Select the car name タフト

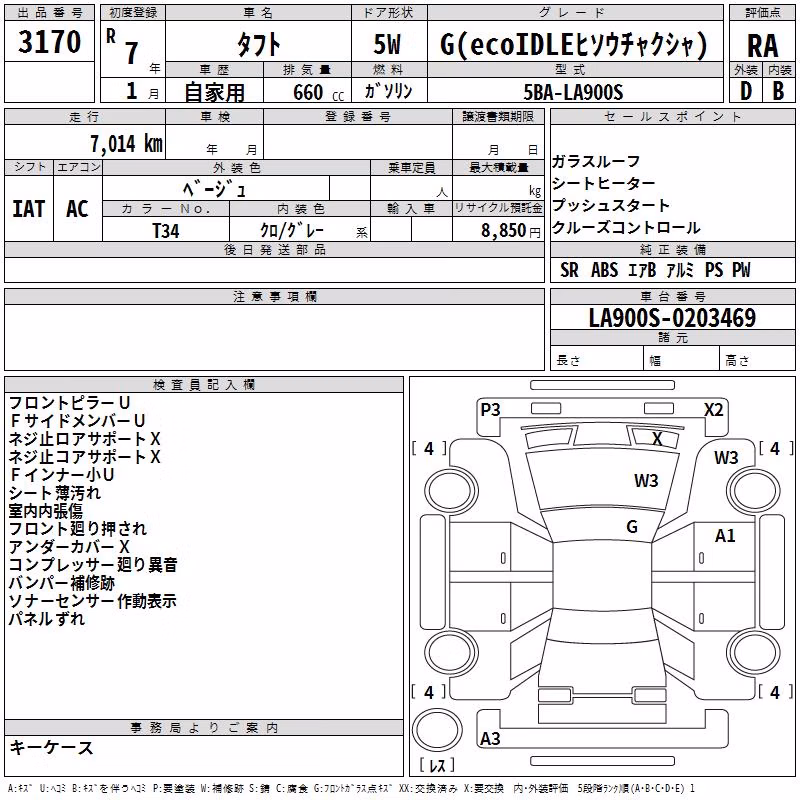[x=258, y=44]
